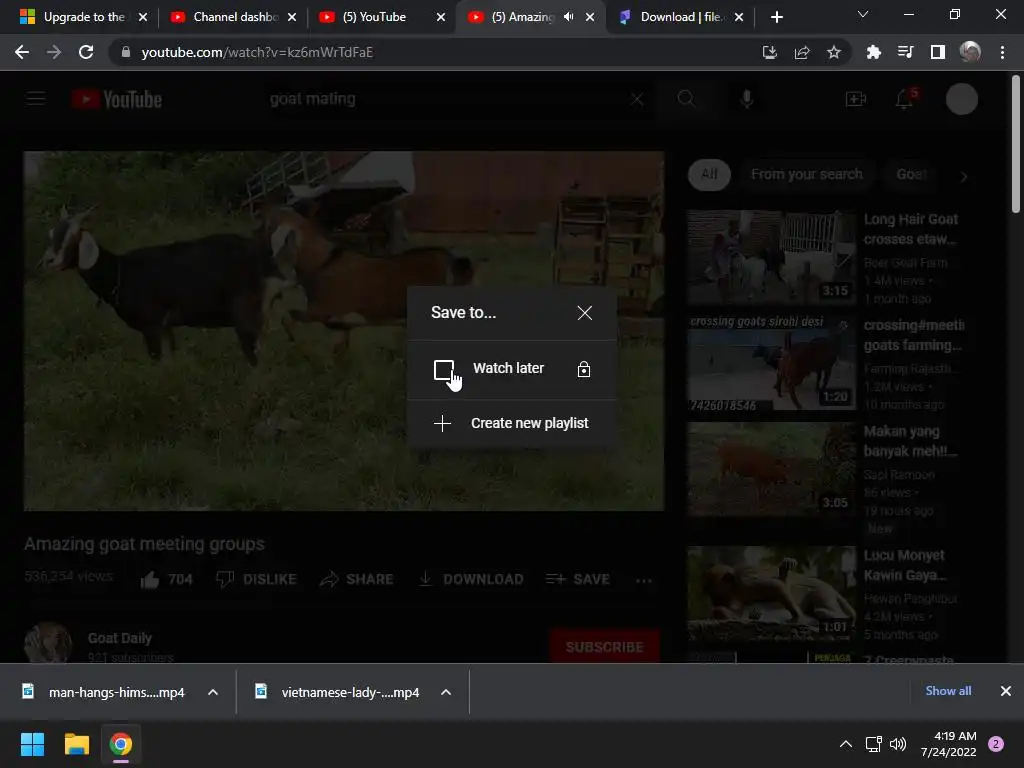Viewport: 1024px width, 768px height.
Task: Go back with browser back arrow
Action: point(22,52)
